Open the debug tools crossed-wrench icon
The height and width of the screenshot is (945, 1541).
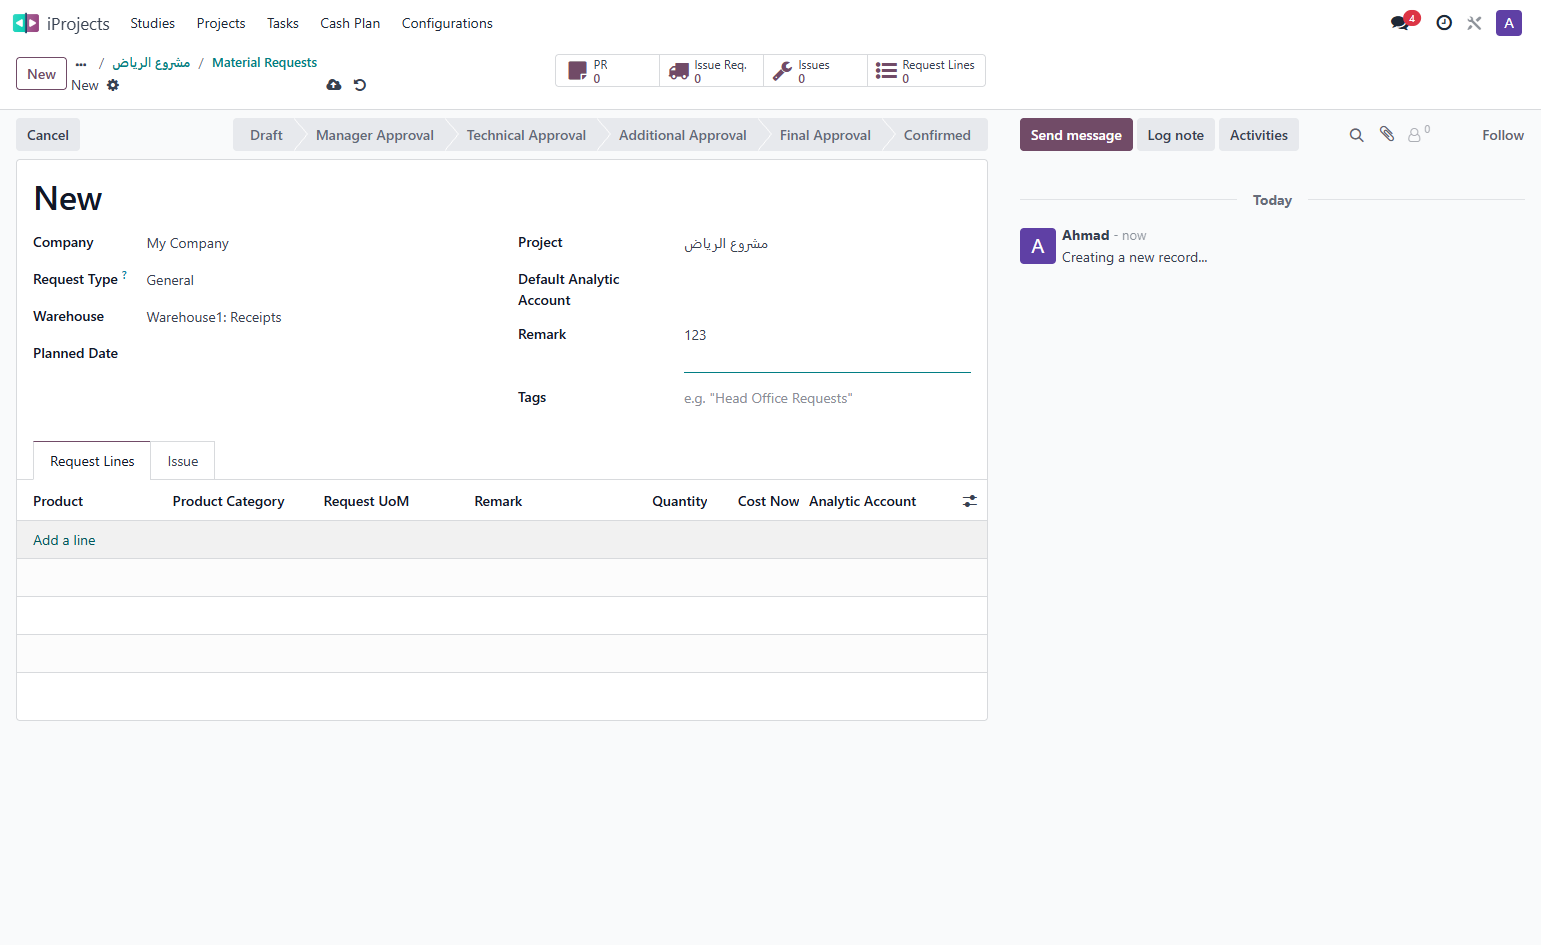click(x=1474, y=23)
